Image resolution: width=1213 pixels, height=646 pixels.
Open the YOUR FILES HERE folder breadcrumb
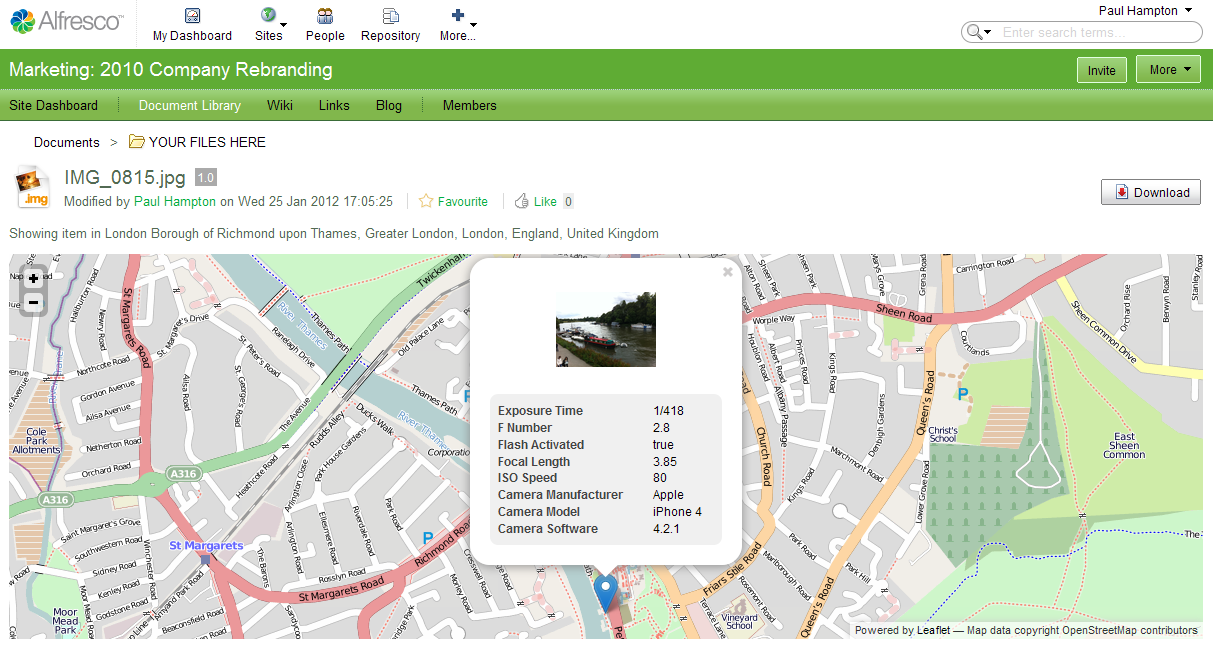207,142
